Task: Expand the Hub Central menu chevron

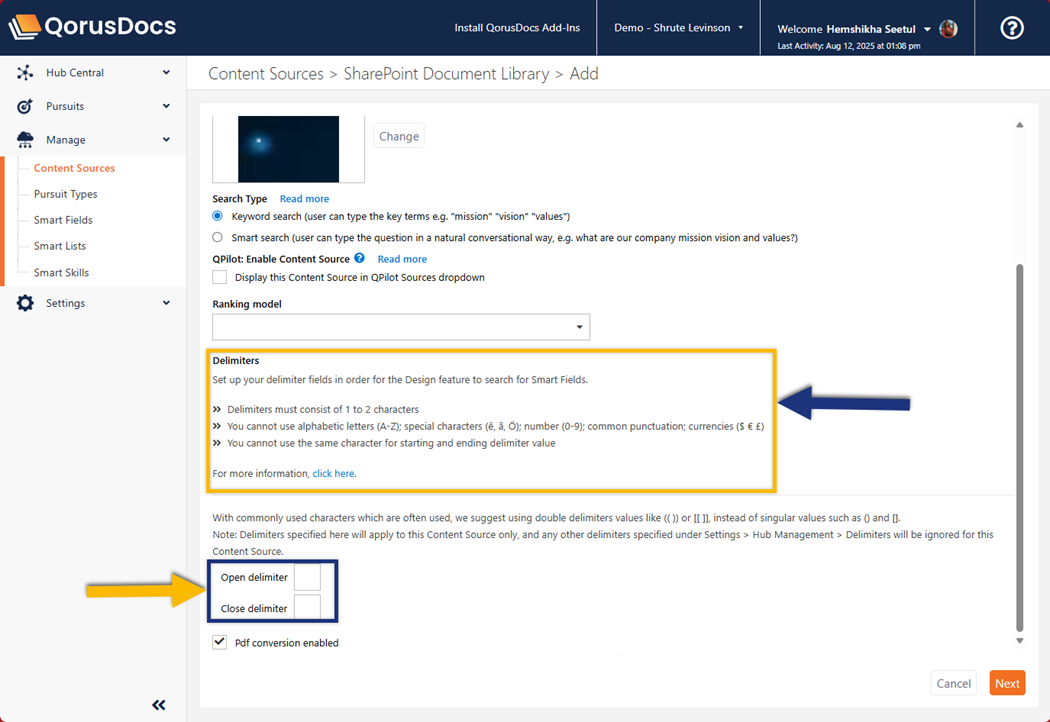Action: (x=166, y=73)
